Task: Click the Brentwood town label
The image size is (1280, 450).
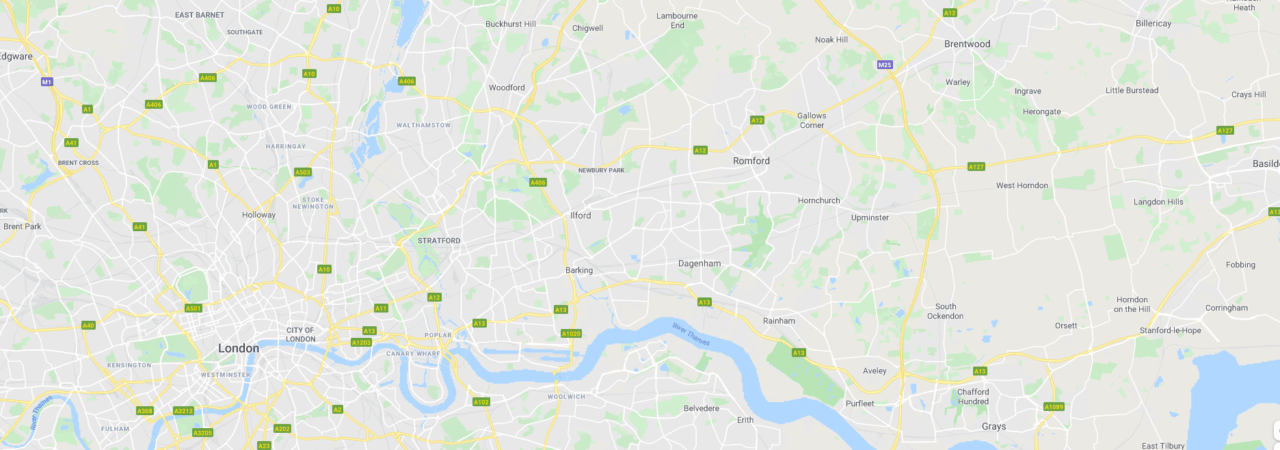Action: [967, 44]
